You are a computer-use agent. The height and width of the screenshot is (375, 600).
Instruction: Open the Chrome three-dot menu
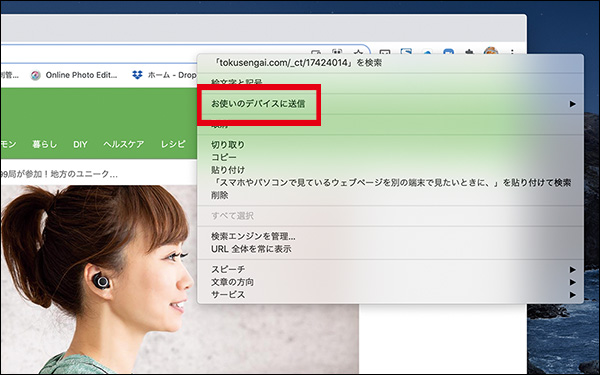(512, 53)
